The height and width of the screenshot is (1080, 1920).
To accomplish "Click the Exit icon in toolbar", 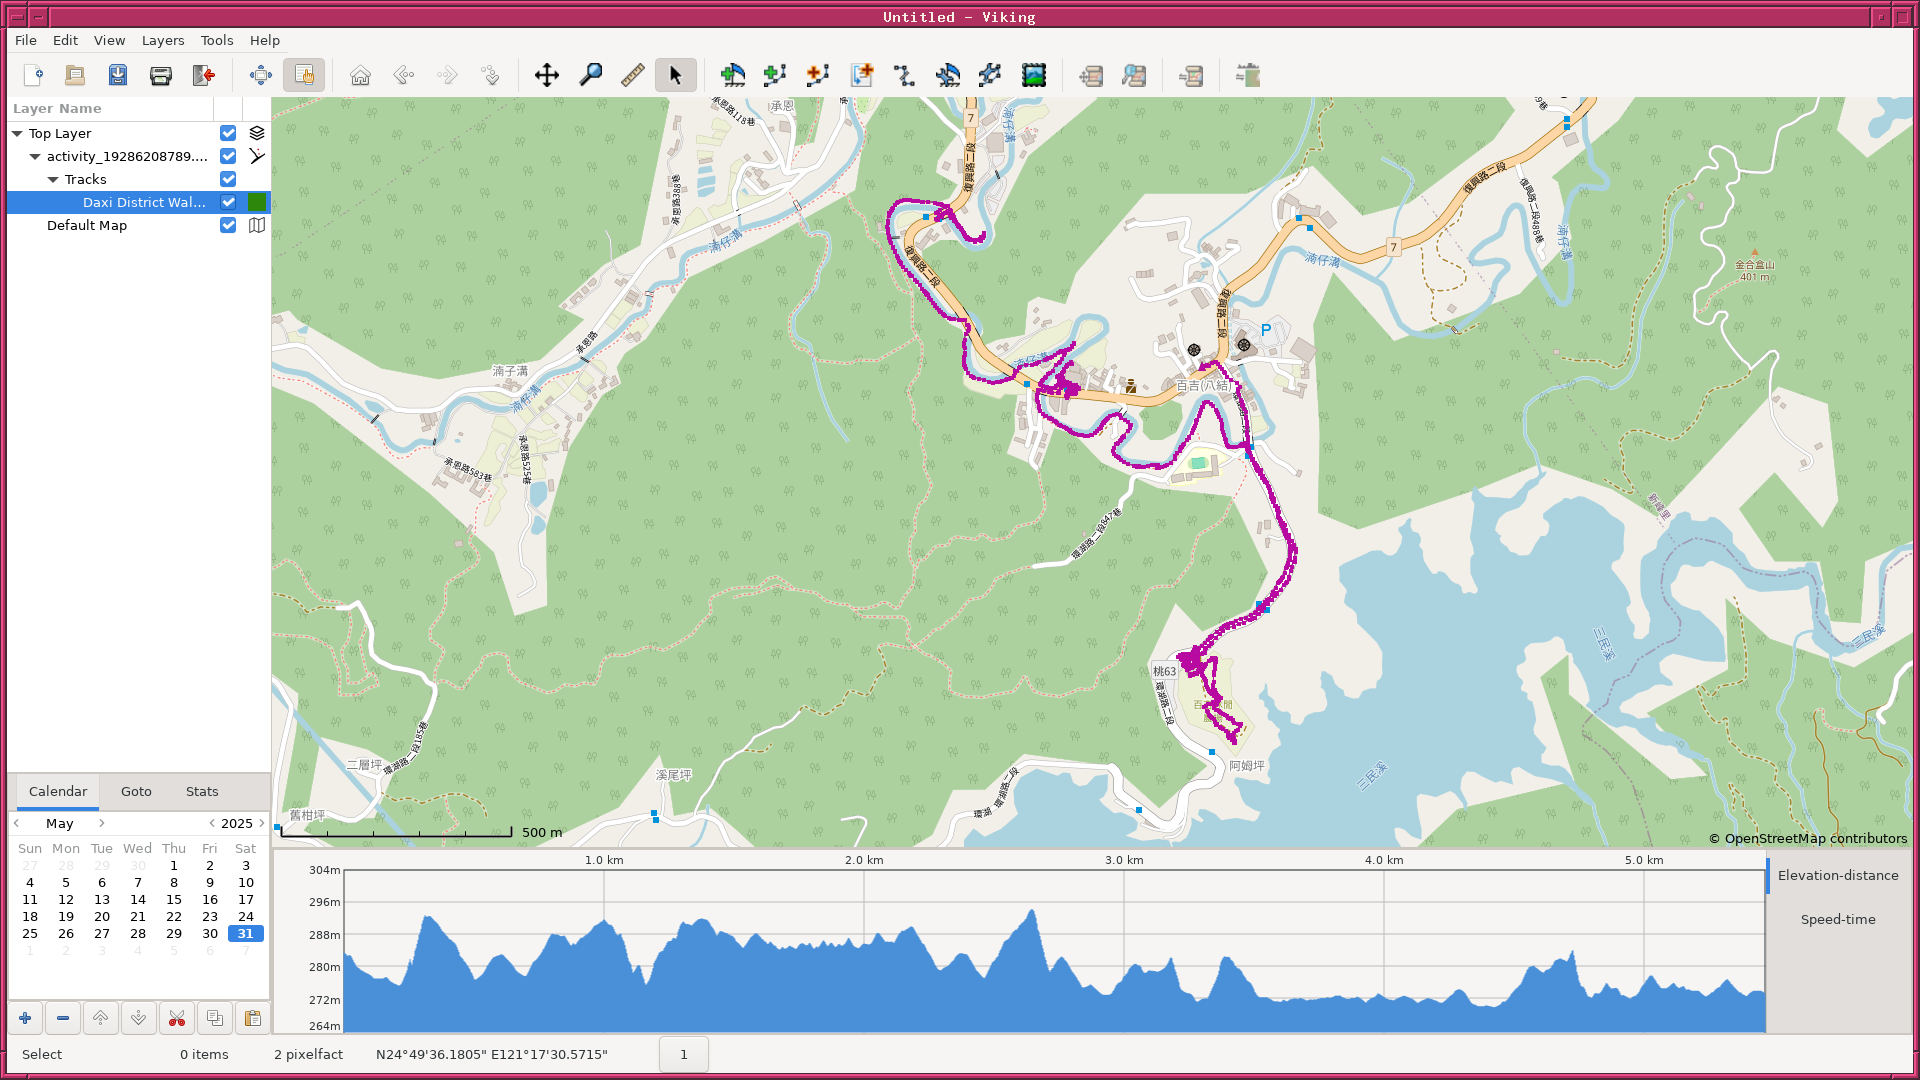I will tap(204, 75).
